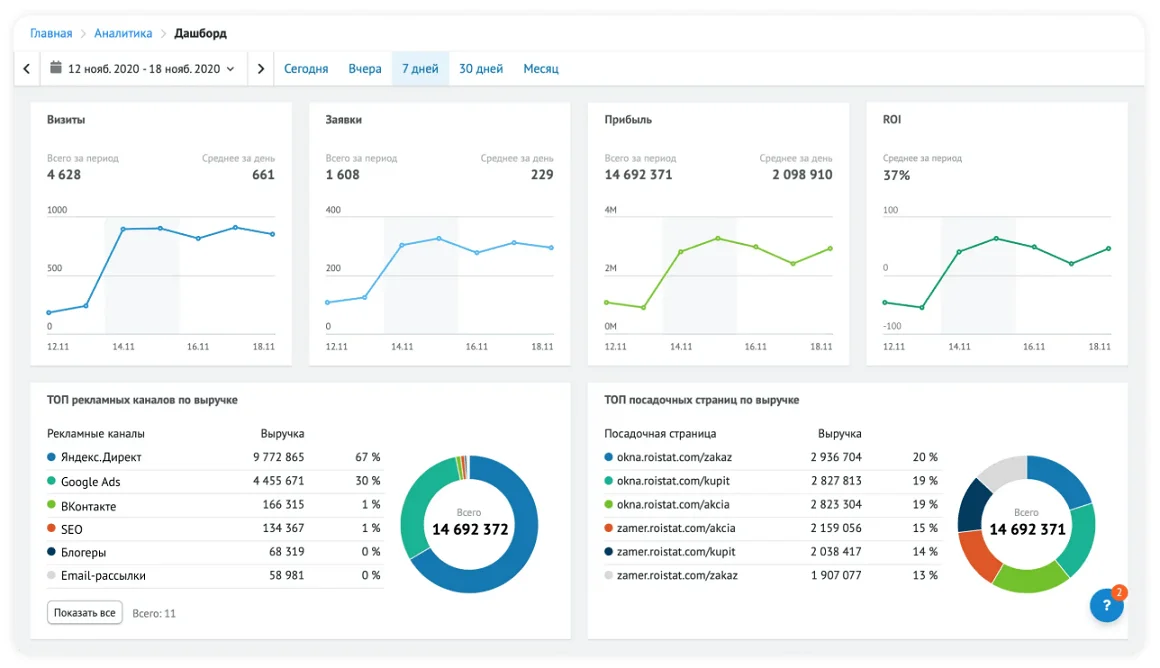This screenshot has height=668, width=1160.
Task: Click the Google Ads legend dot
Action: [52, 481]
